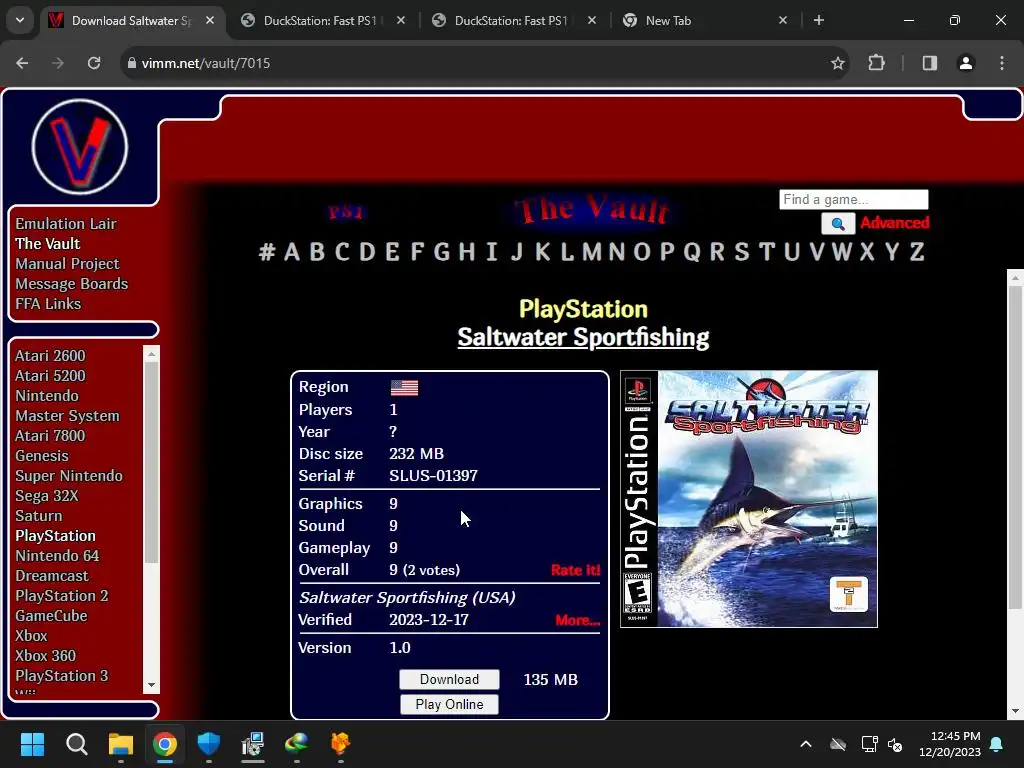Screen dimensions: 1024x768
Task: Click the Saltwater Sportfishing title link
Action: [583, 338]
